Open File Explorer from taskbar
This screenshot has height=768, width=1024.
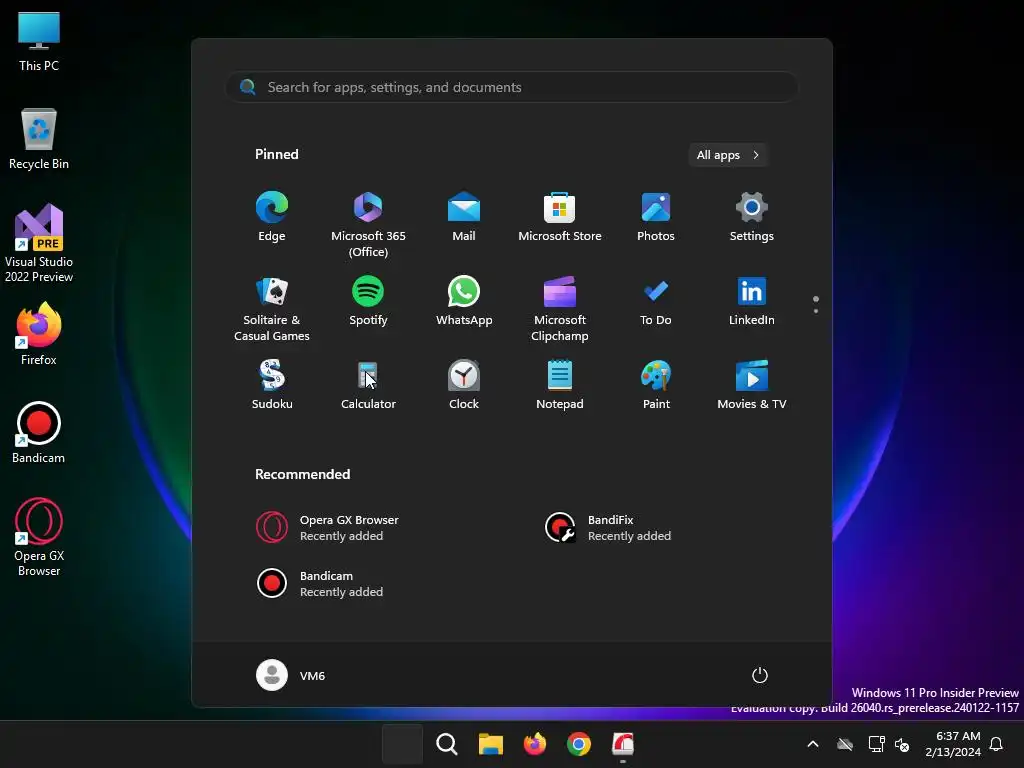pos(490,744)
